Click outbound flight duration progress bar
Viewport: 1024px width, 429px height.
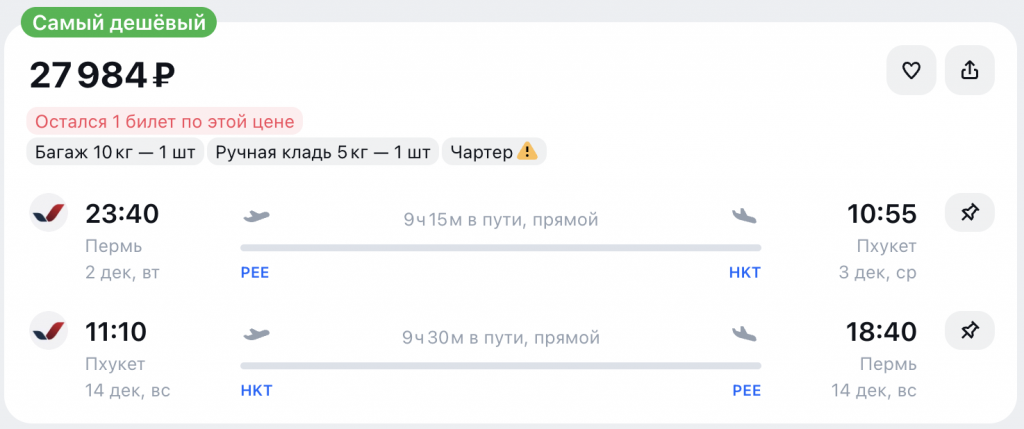tap(500, 247)
